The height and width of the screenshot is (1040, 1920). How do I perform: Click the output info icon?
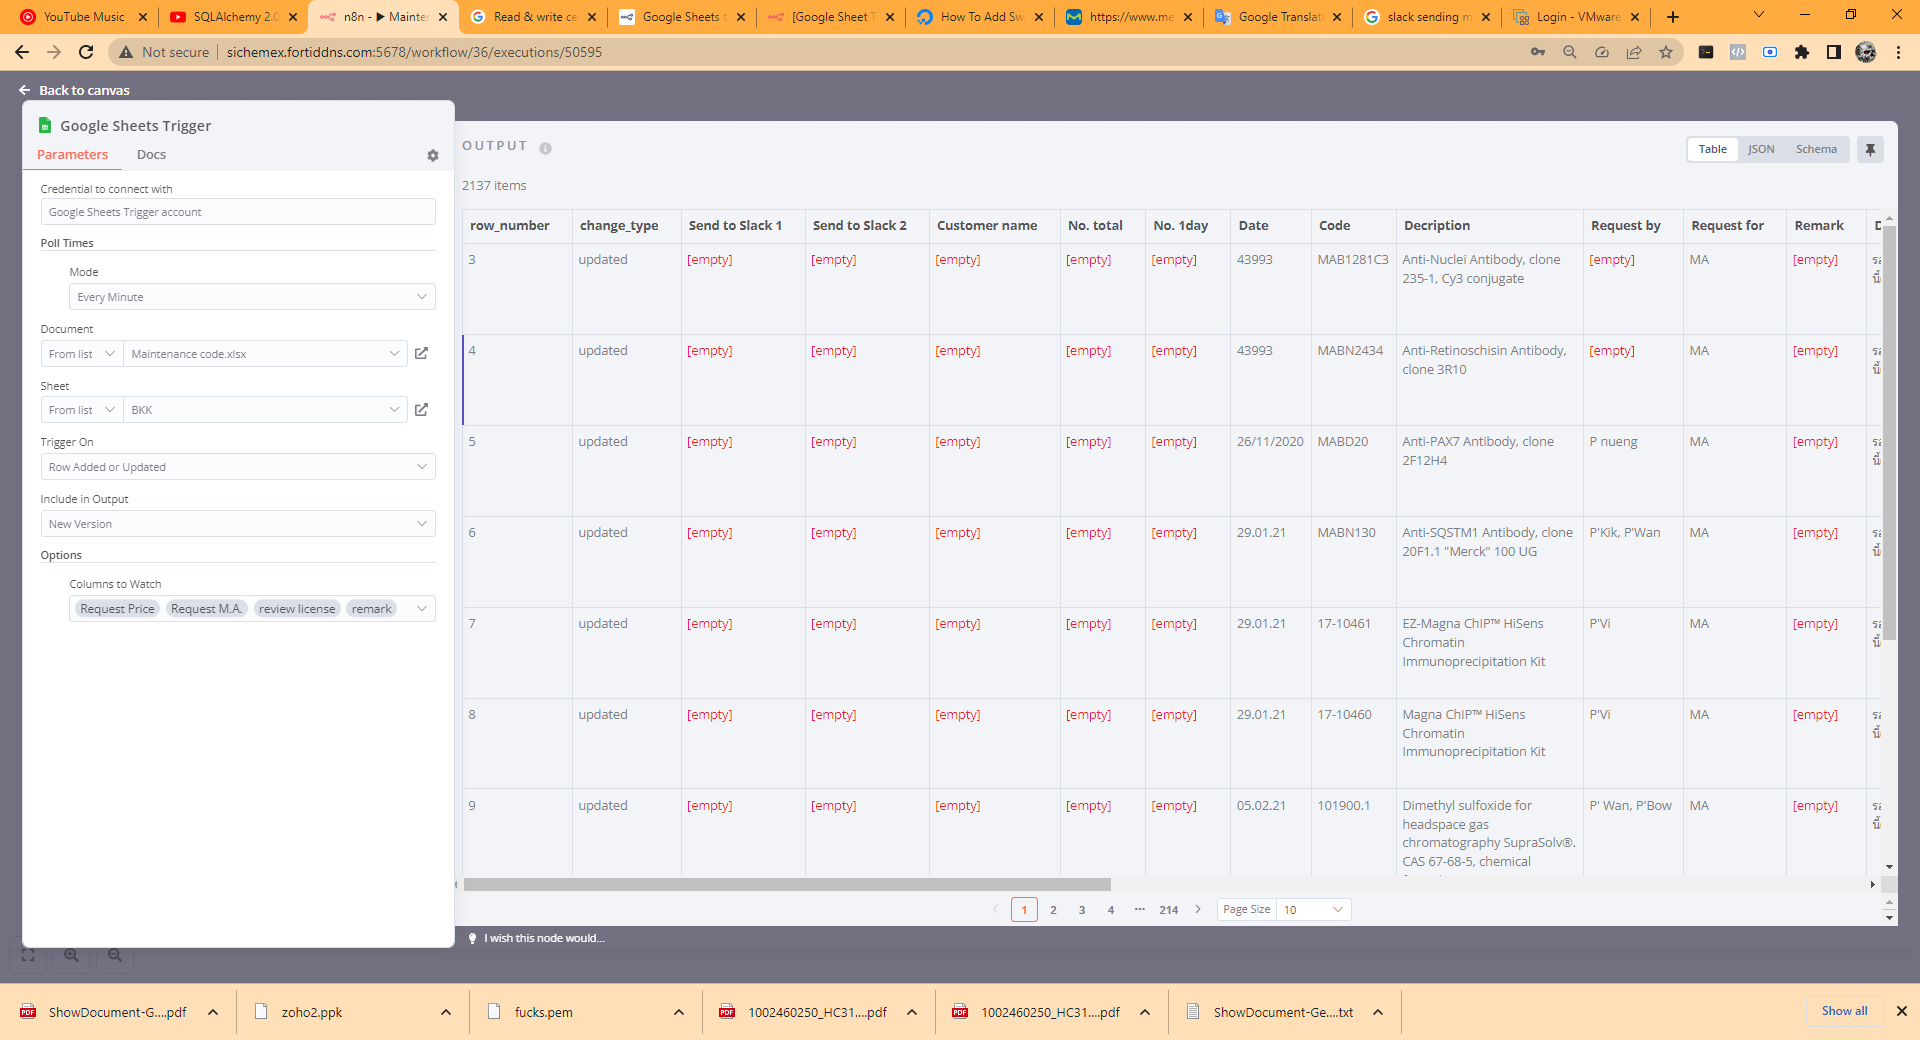point(546,148)
